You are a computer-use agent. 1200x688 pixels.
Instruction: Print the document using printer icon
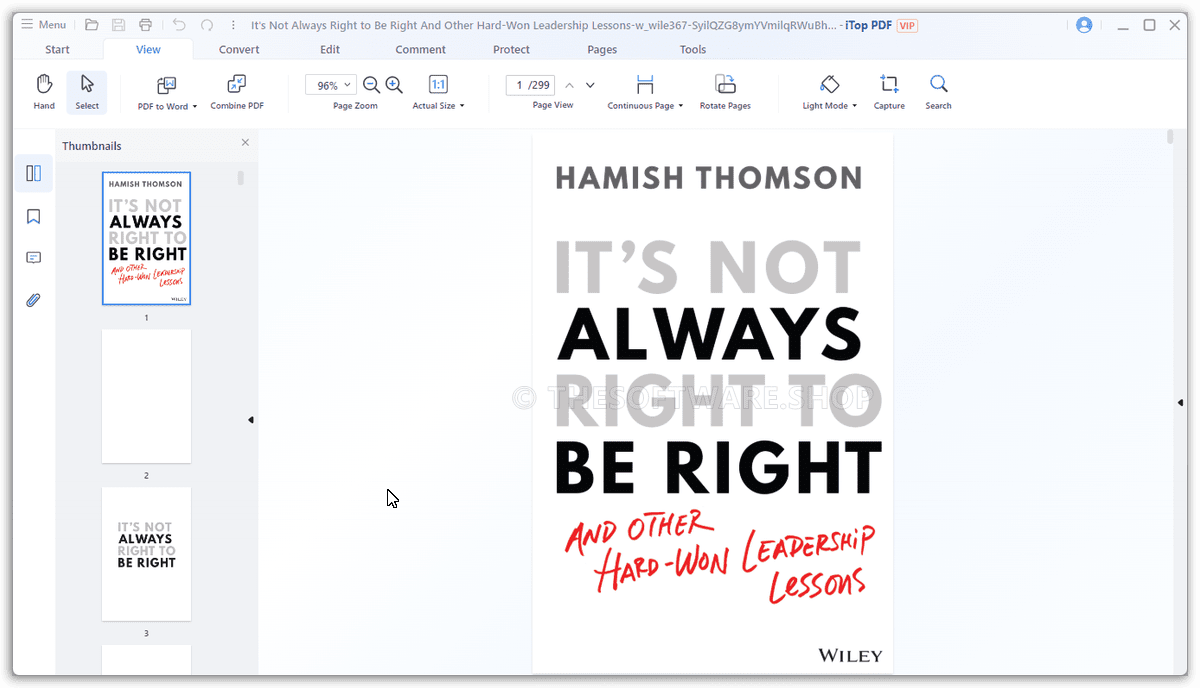point(146,25)
